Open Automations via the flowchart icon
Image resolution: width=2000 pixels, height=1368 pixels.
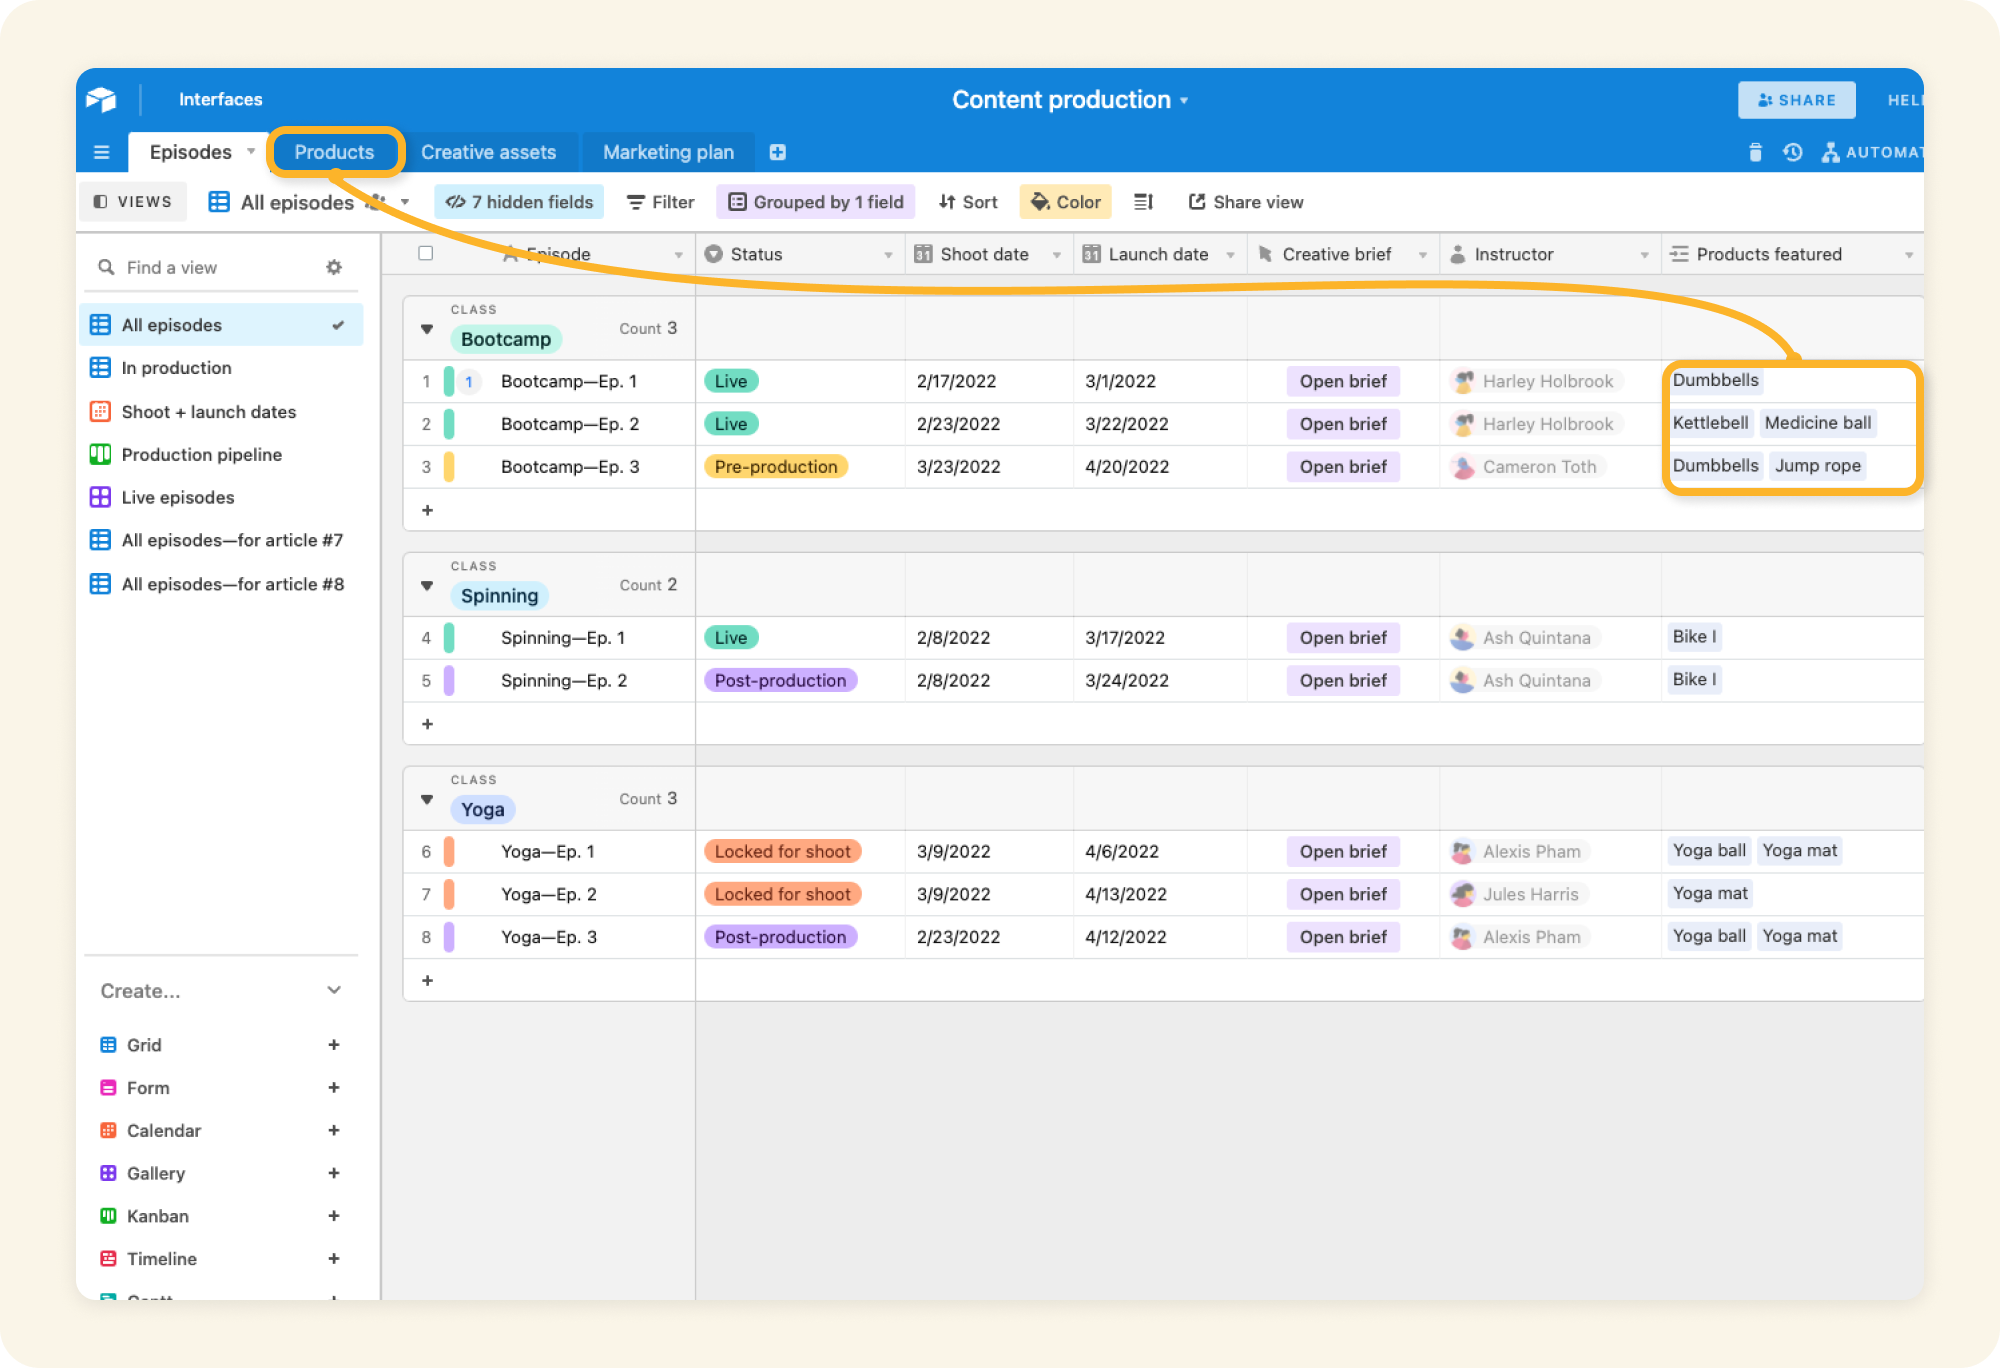click(1831, 152)
